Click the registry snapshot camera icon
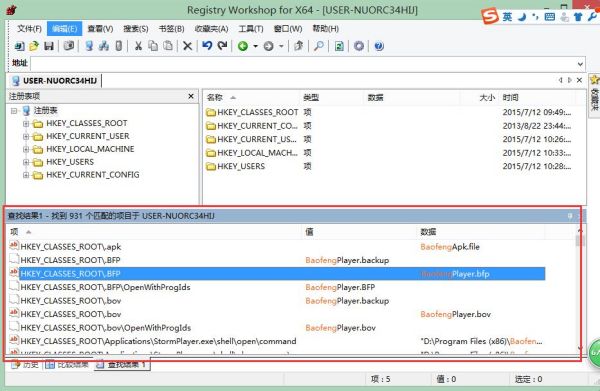Screen dimensions: 600x391 [69, 46]
